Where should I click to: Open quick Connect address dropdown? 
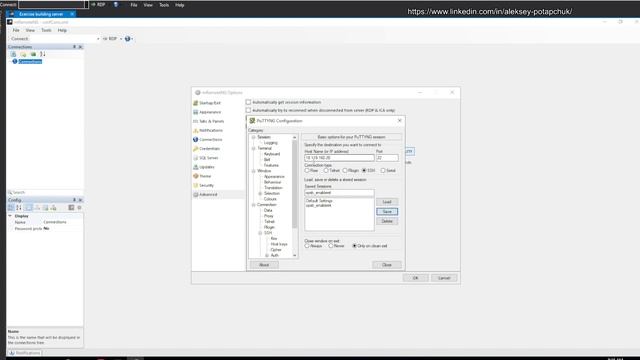98,39
